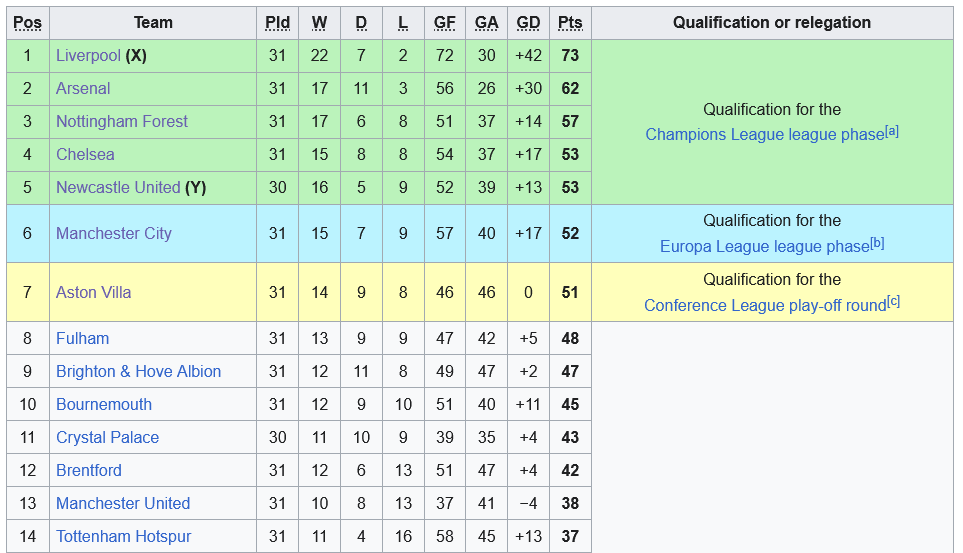Click the Pts column header abbreviation
The image size is (963, 553).
[570, 23]
